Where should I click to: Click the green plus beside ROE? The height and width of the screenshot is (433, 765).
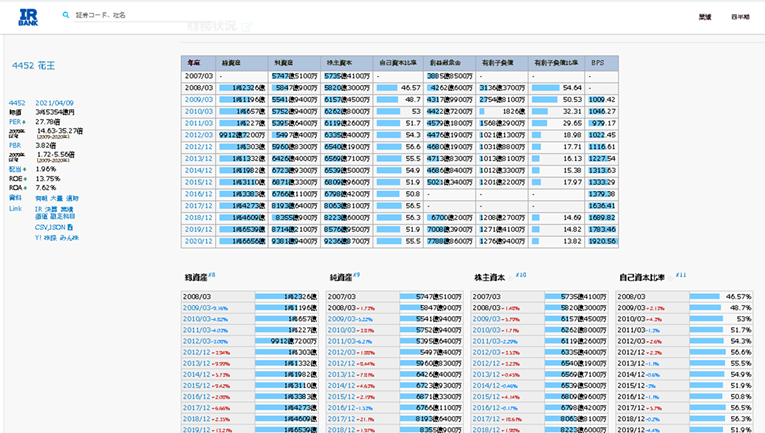click(x=25, y=179)
